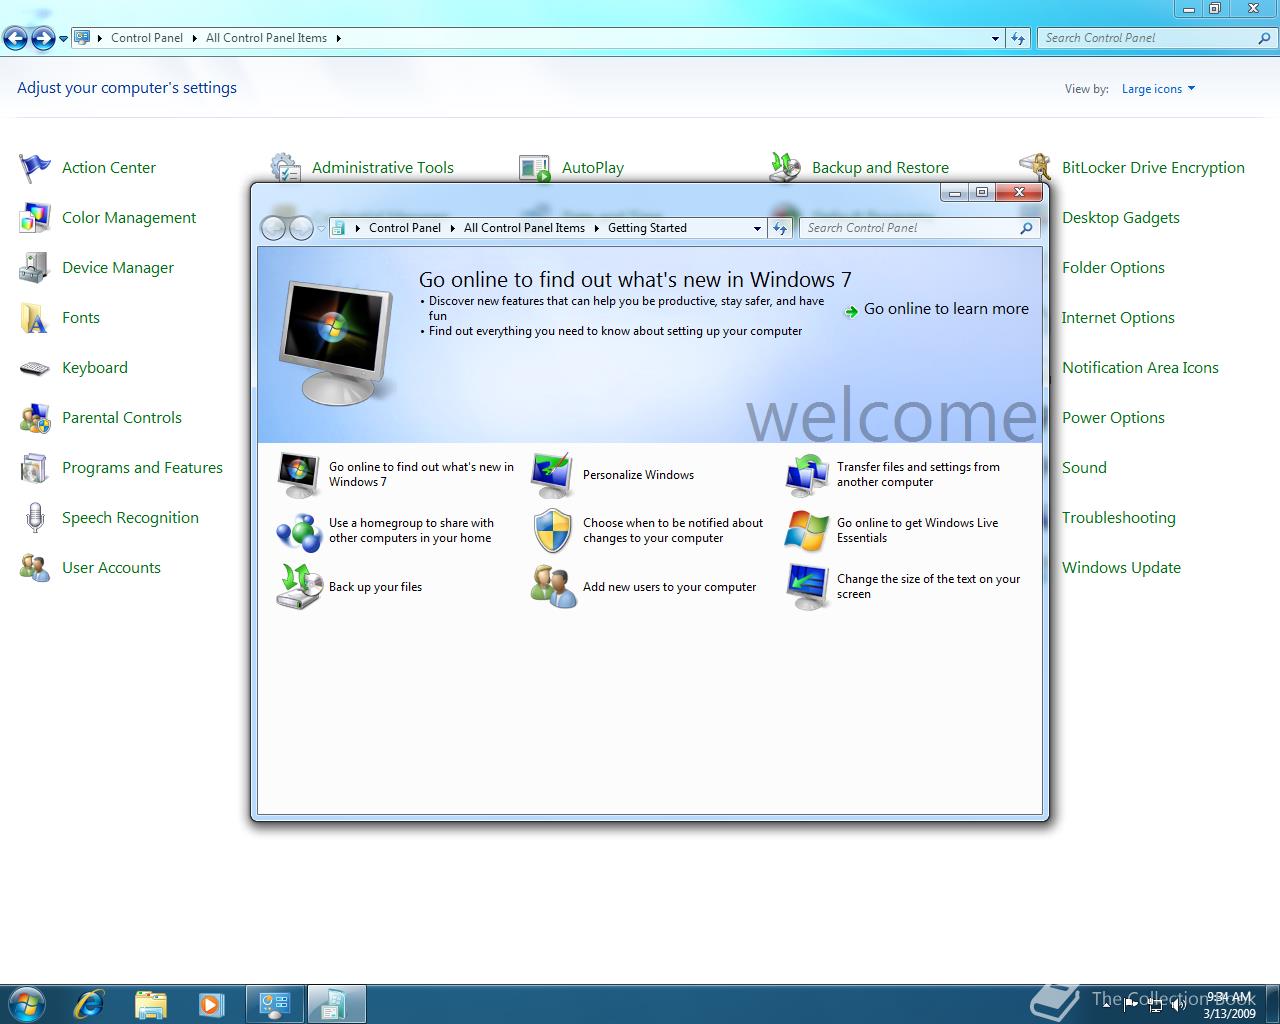Viewport: 1280px width, 1024px height.
Task: Open Power Options link
Action: click(1113, 418)
